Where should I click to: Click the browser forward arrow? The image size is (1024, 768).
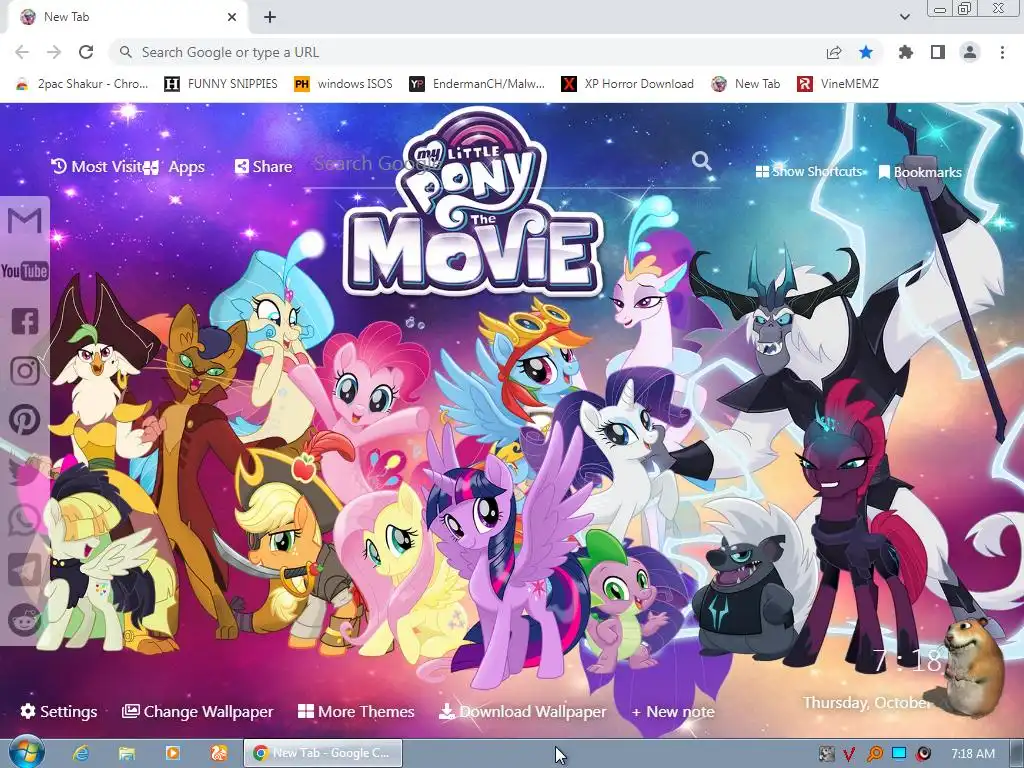click(54, 52)
